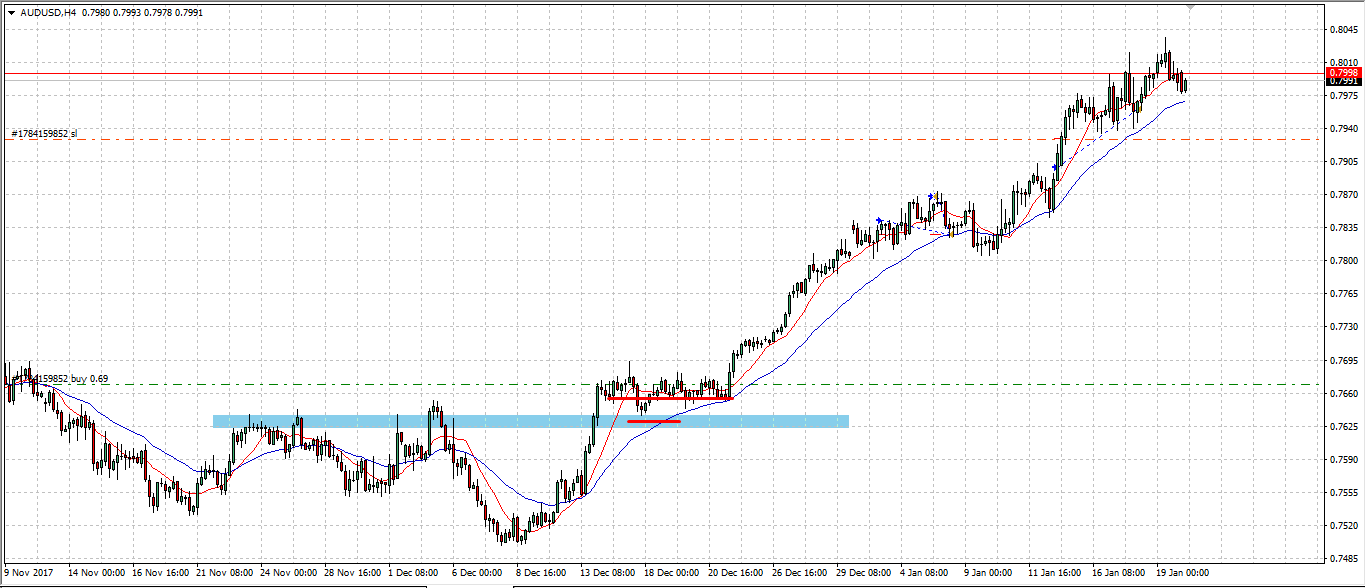Select the light blue rectangle zone
The image size is (1365, 588).
click(531, 421)
